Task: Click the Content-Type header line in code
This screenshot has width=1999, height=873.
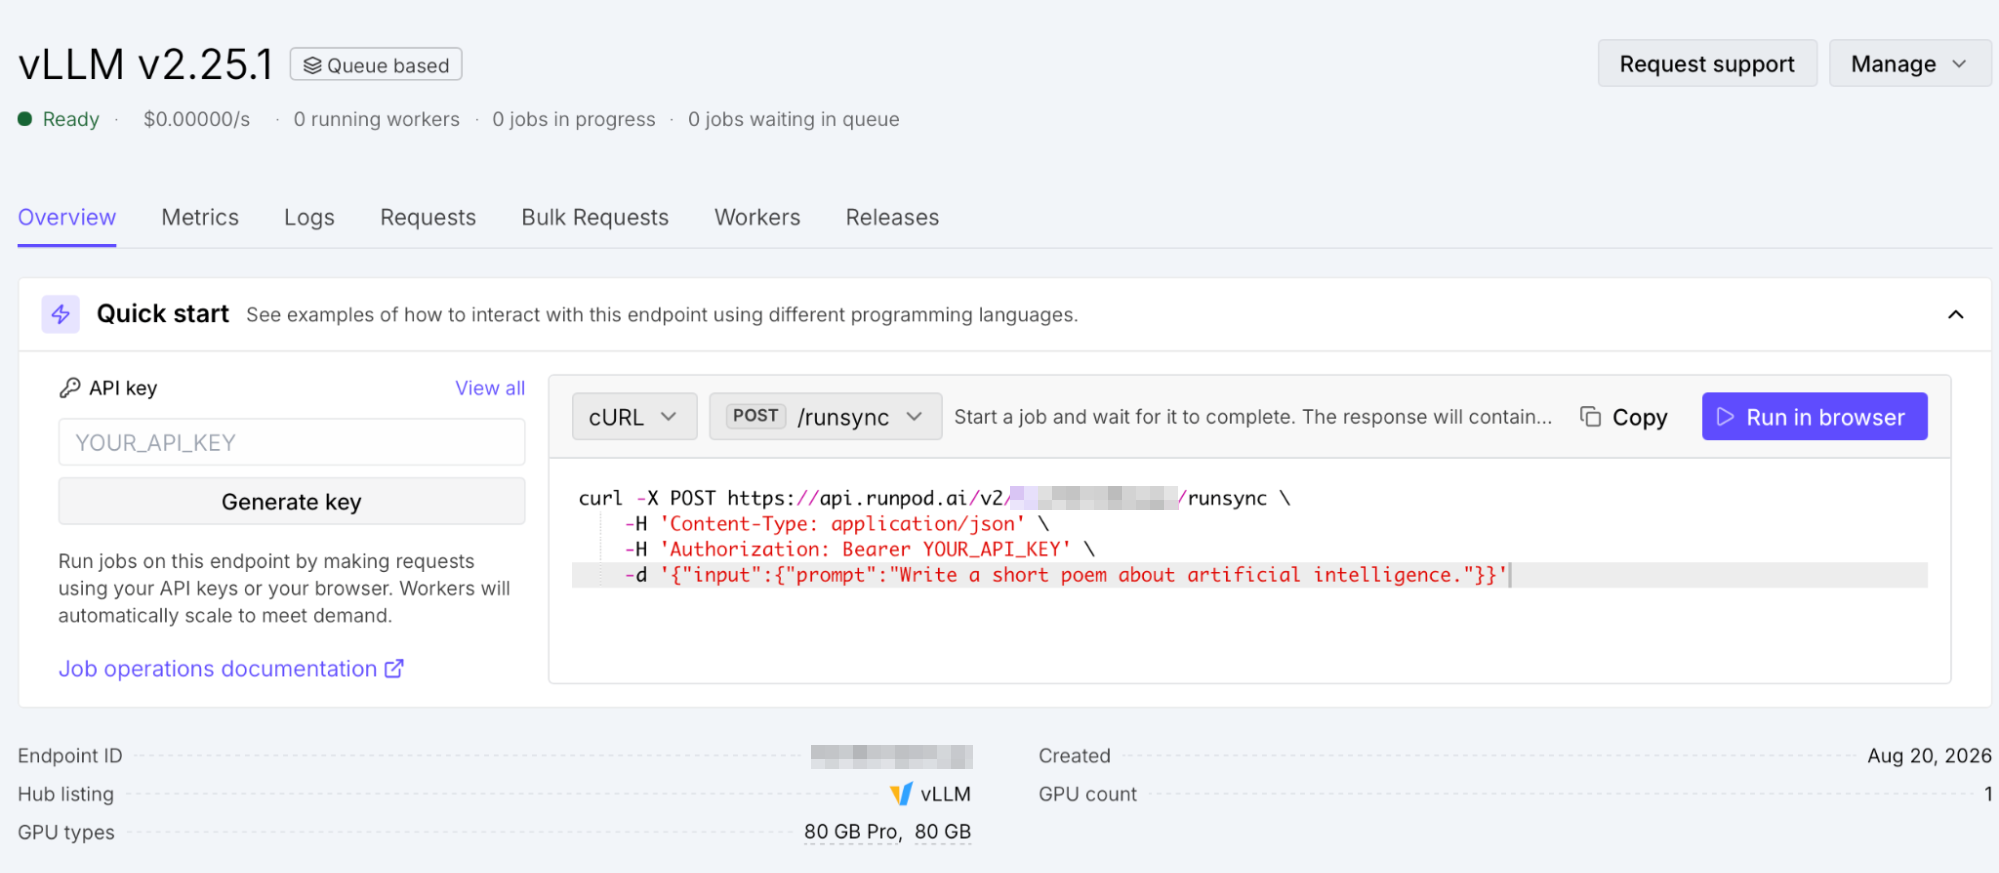Action: coord(837,523)
